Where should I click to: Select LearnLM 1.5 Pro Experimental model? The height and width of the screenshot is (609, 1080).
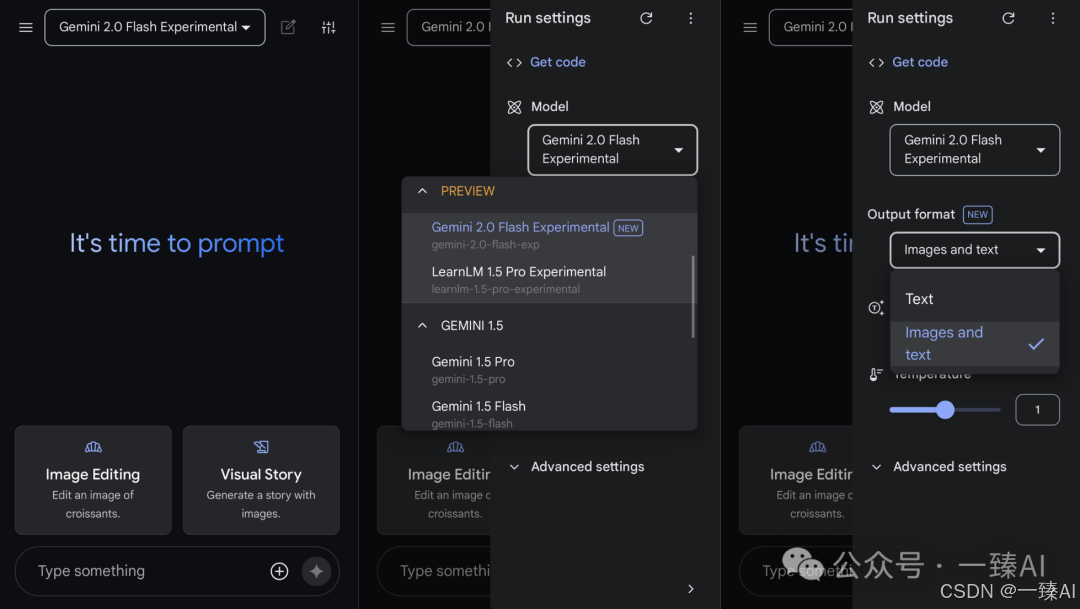549,280
